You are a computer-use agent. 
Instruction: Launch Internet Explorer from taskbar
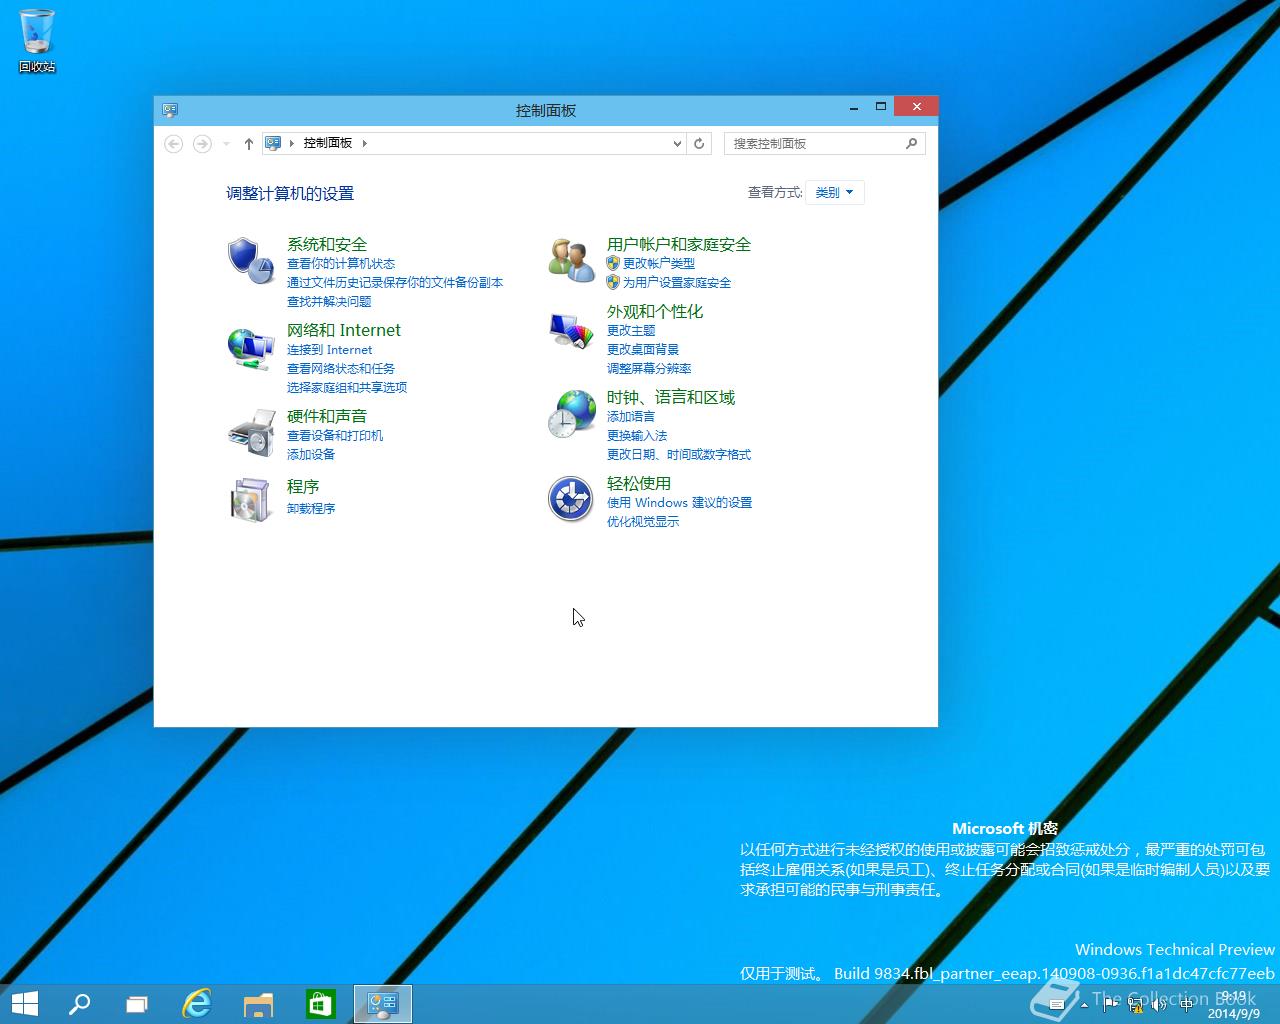click(x=197, y=1004)
